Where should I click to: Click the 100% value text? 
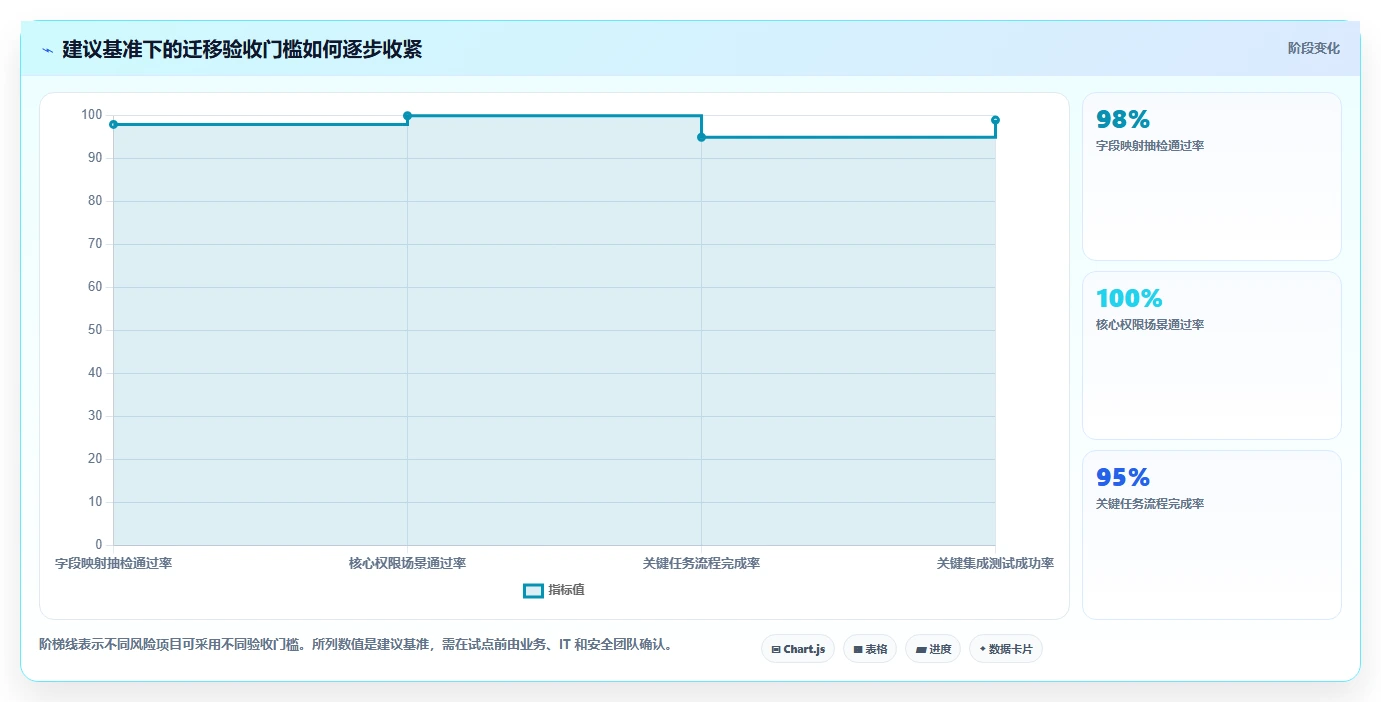(1129, 298)
